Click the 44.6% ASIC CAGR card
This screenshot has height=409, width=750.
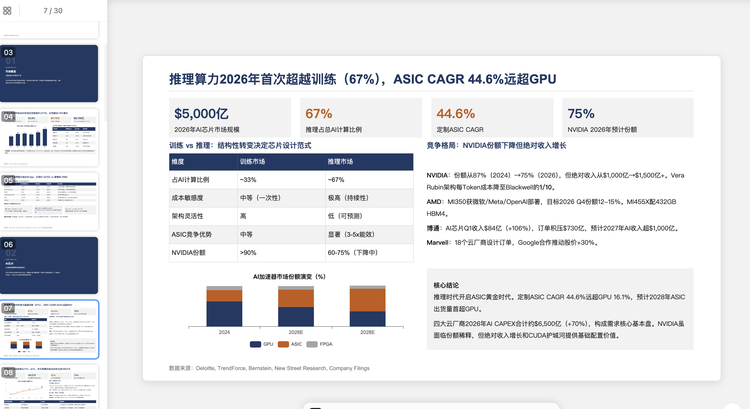(x=492, y=118)
